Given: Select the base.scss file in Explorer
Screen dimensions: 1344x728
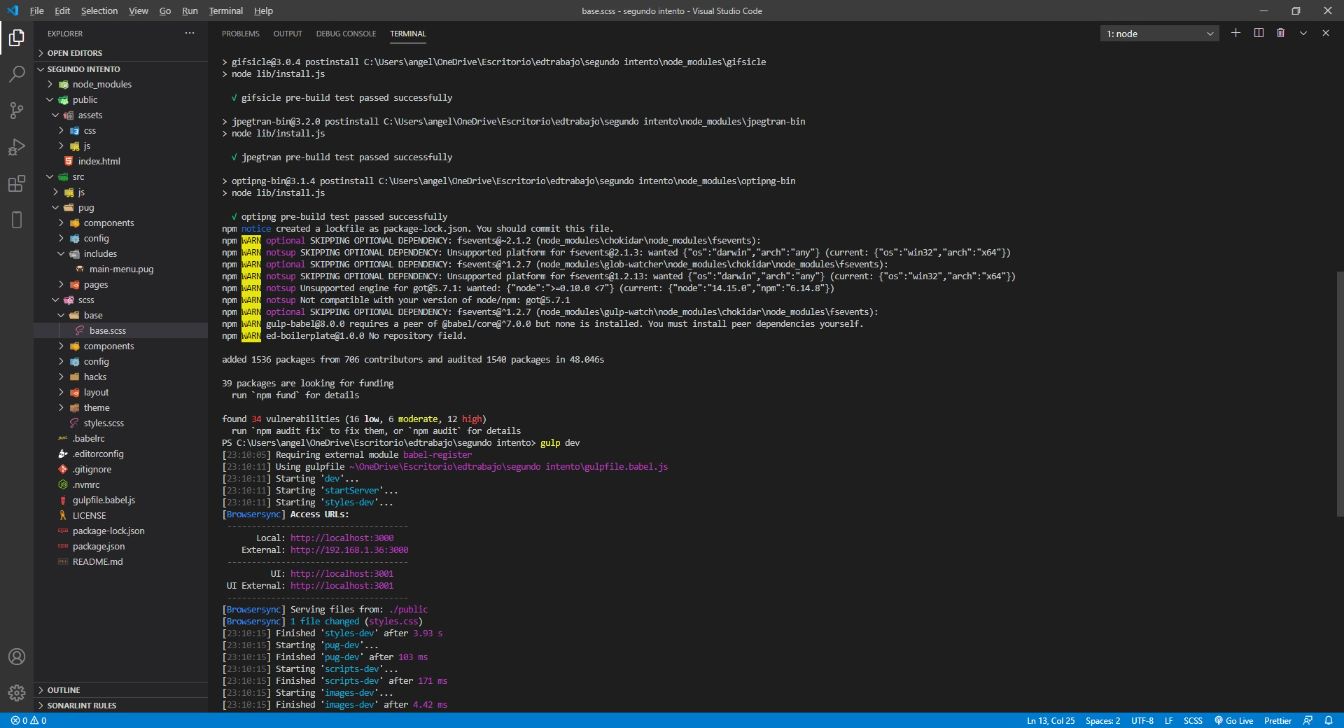Looking at the screenshot, I should click(x=101, y=330).
